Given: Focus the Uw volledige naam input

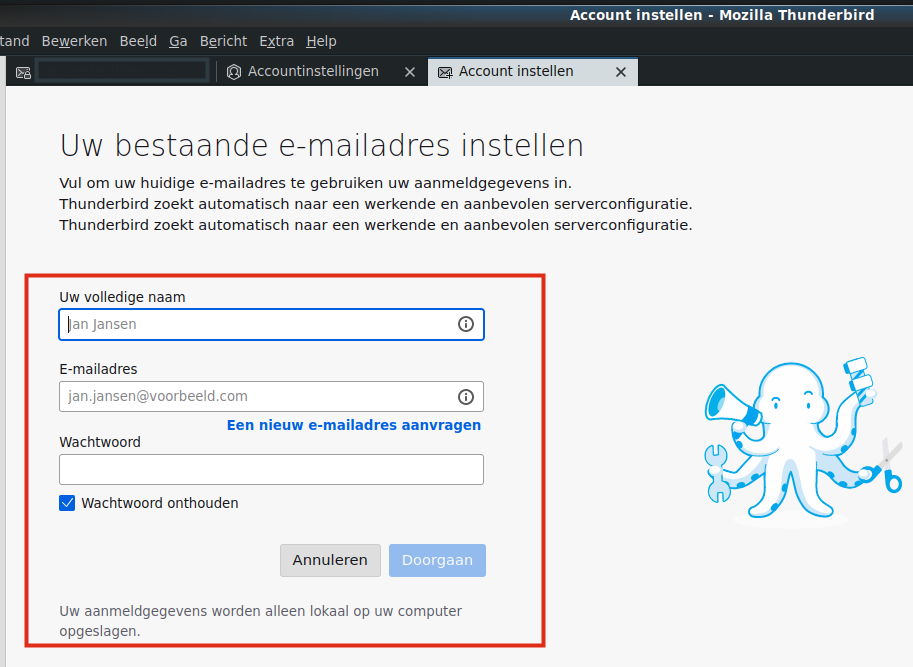Looking at the screenshot, I should pos(271,324).
